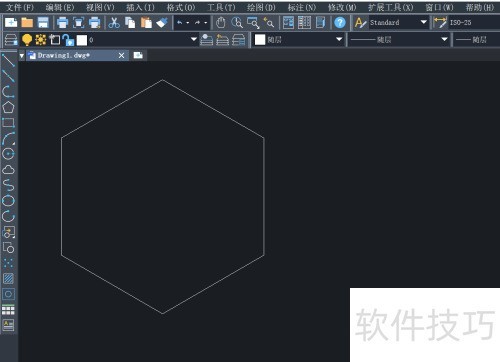Toggle freeze/thaw sun for layer 0
500x362 pixels.
pyautogui.click(x=41, y=40)
